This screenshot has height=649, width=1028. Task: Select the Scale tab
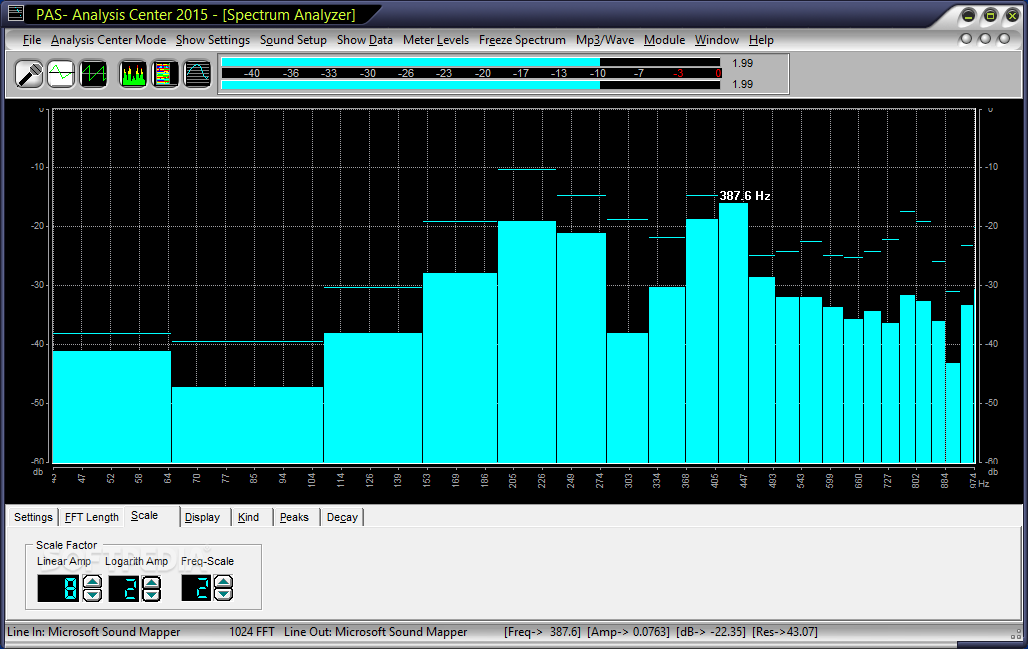pyautogui.click(x=144, y=515)
